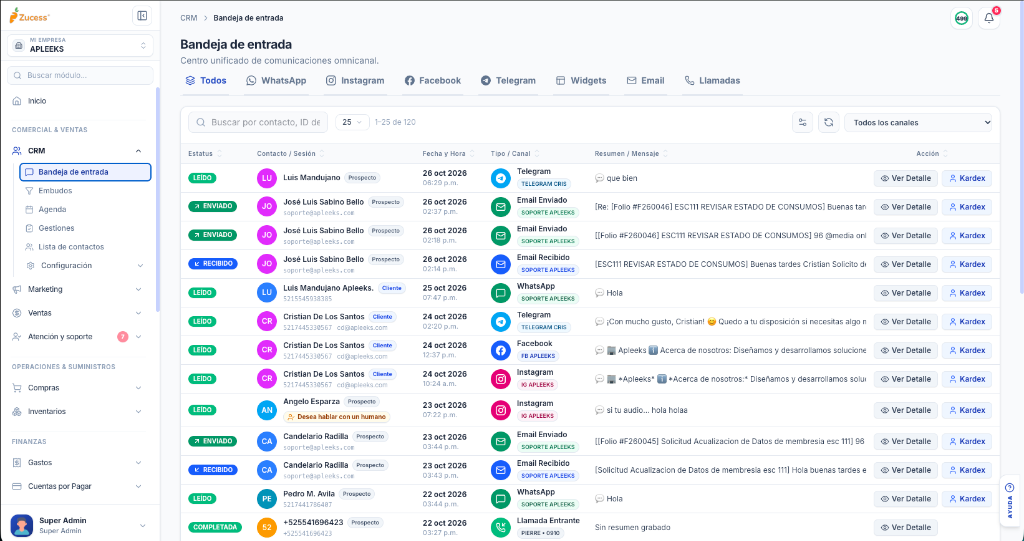Focus the Buscar por contacto search field
The height and width of the screenshot is (541, 1024).
[x=258, y=122]
